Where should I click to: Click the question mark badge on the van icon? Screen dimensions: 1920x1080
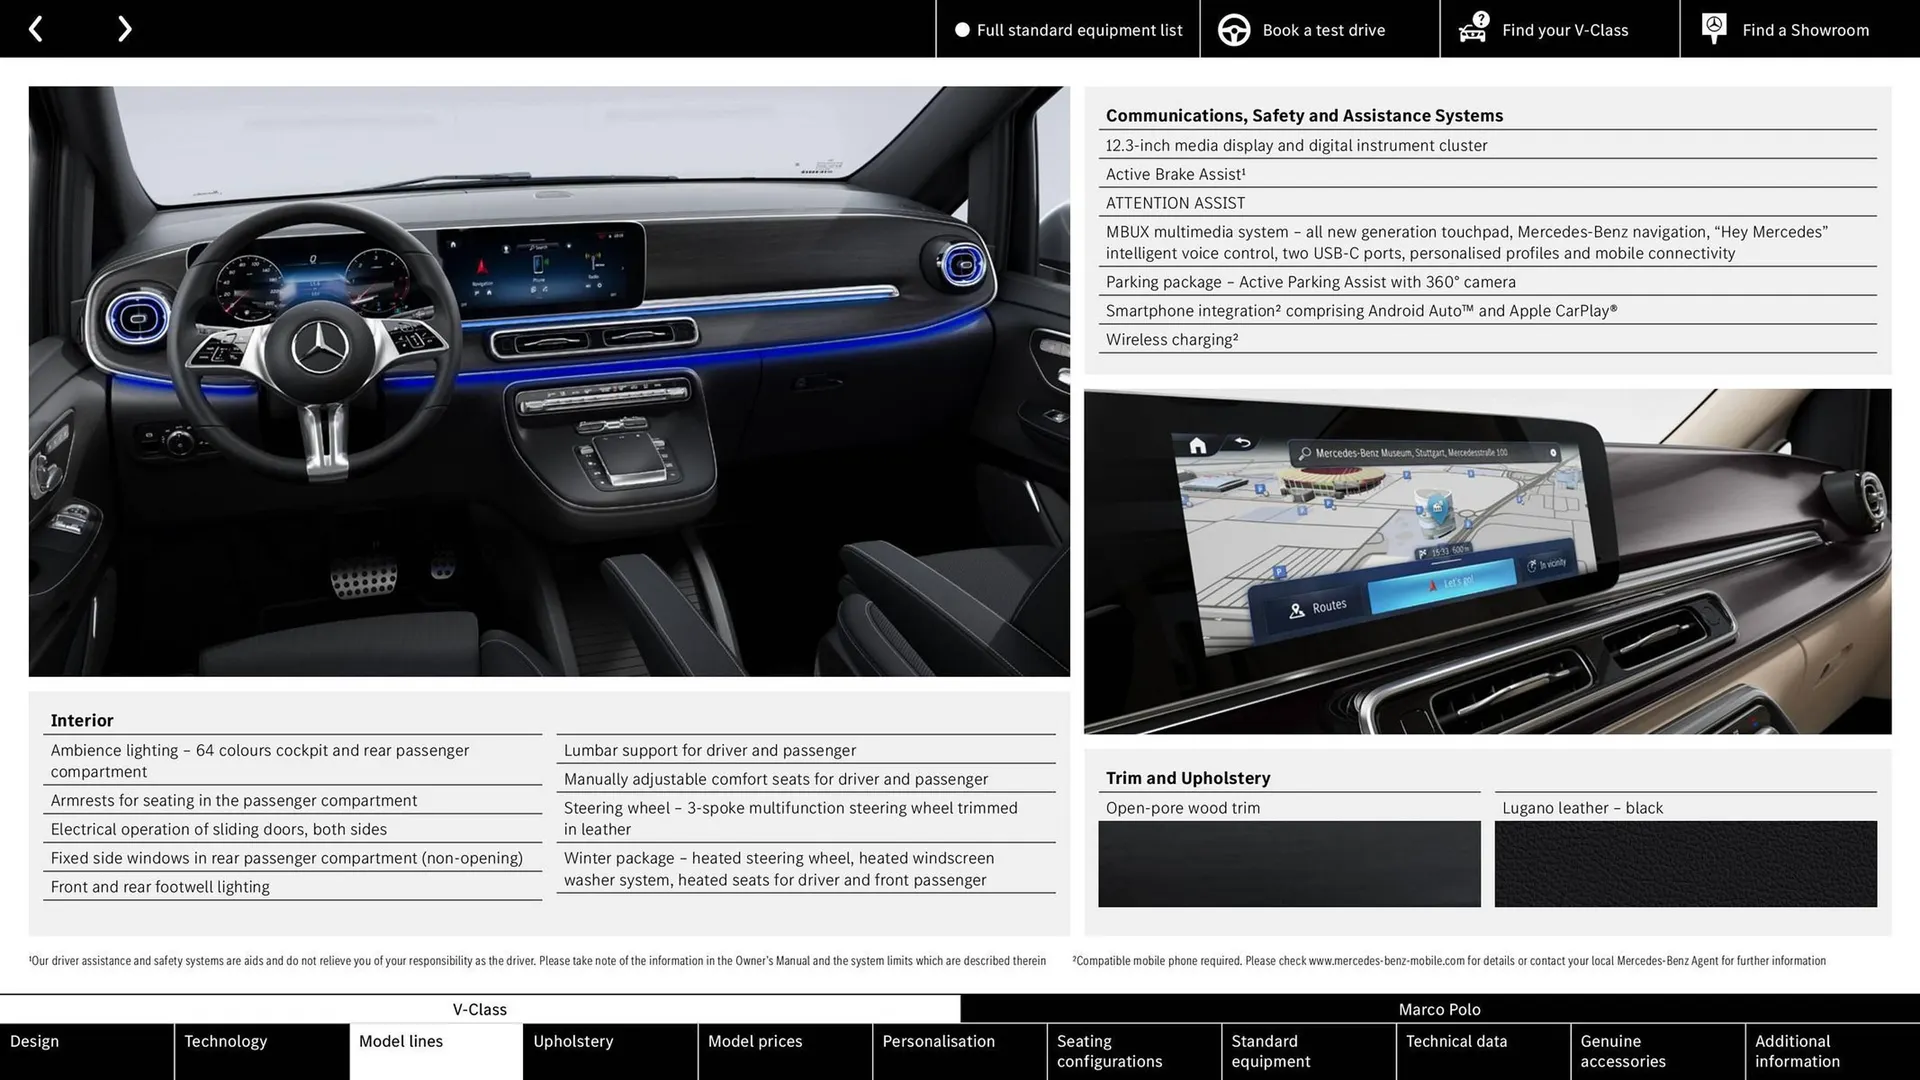[x=1479, y=17]
